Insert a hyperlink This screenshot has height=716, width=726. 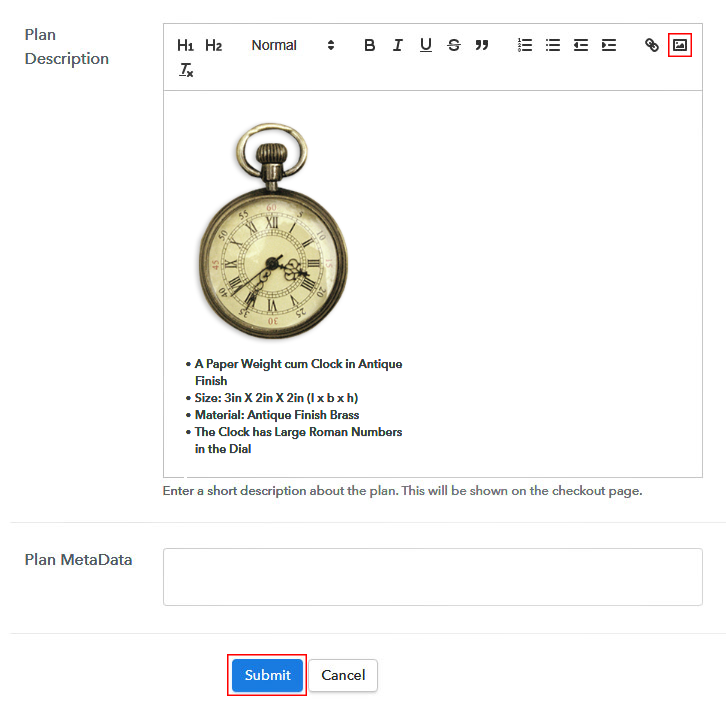[x=651, y=45]
